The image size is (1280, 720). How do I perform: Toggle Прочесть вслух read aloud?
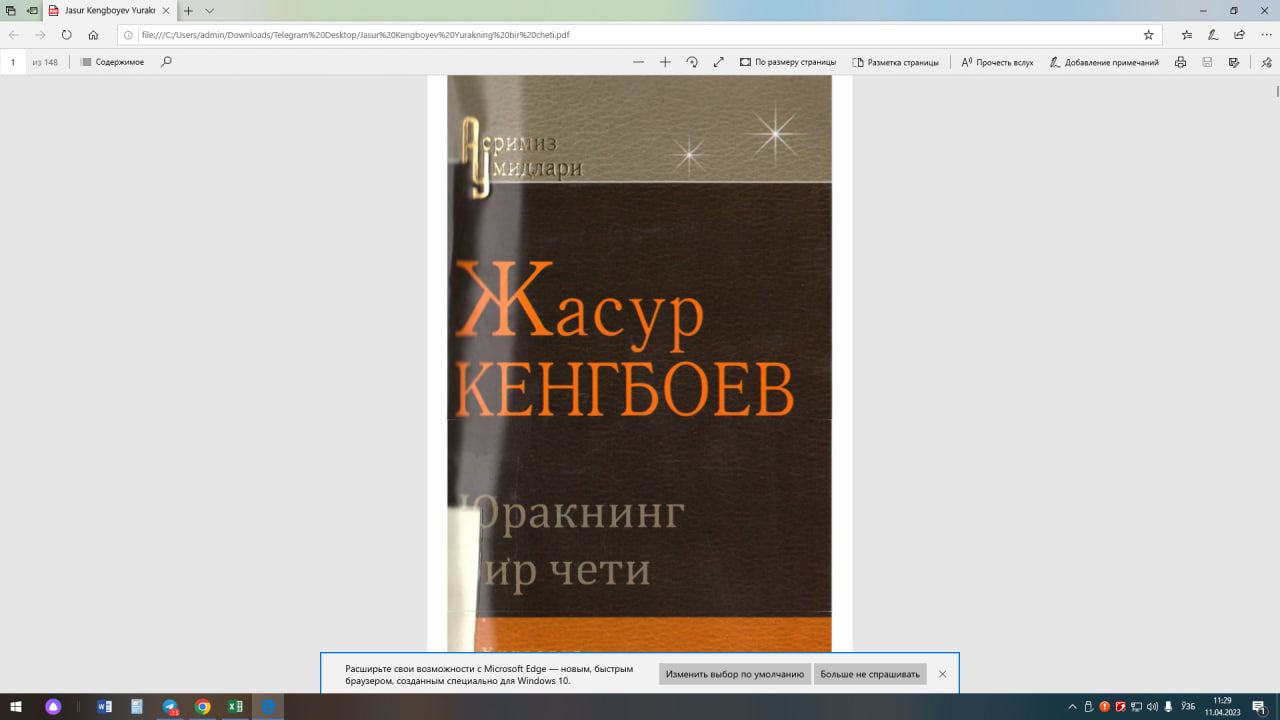pos(996,61)
